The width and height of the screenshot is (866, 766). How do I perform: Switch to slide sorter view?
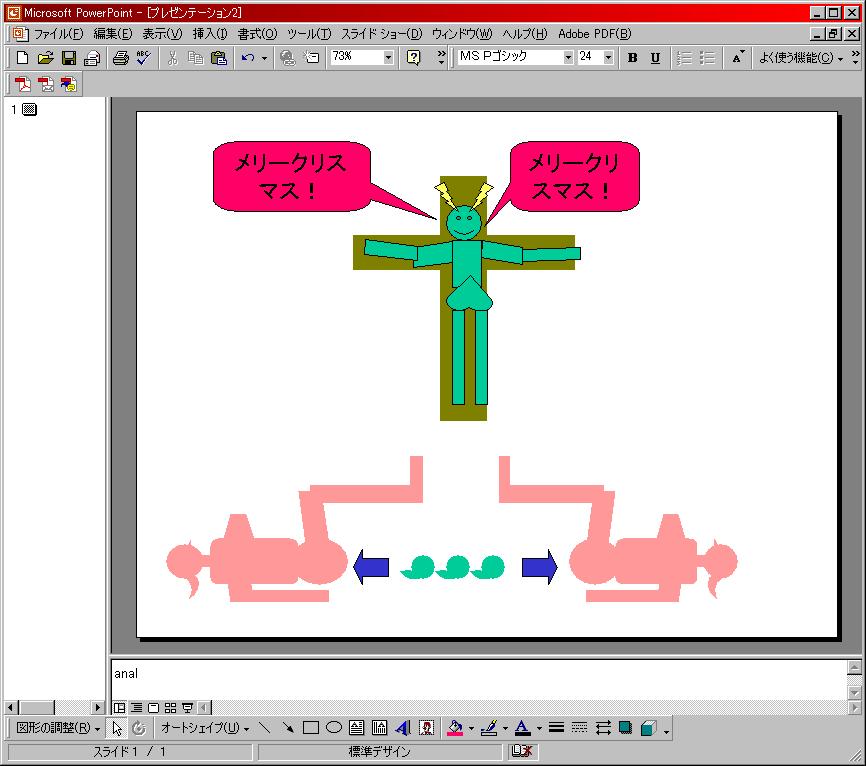point(170,707)
